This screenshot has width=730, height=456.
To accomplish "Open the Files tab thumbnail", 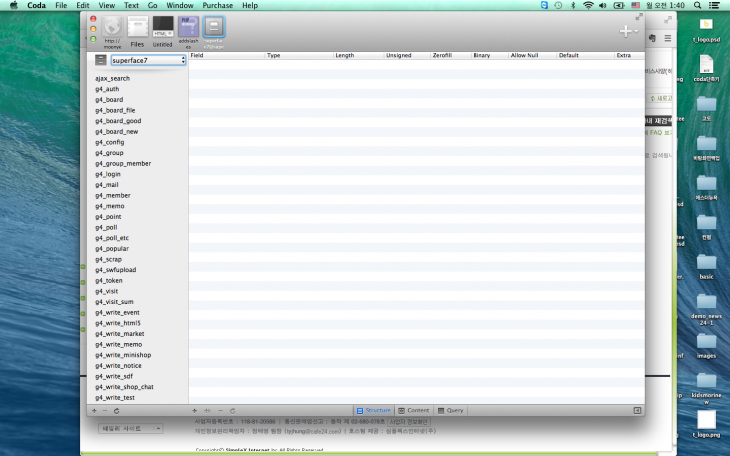I will [137, 29].
